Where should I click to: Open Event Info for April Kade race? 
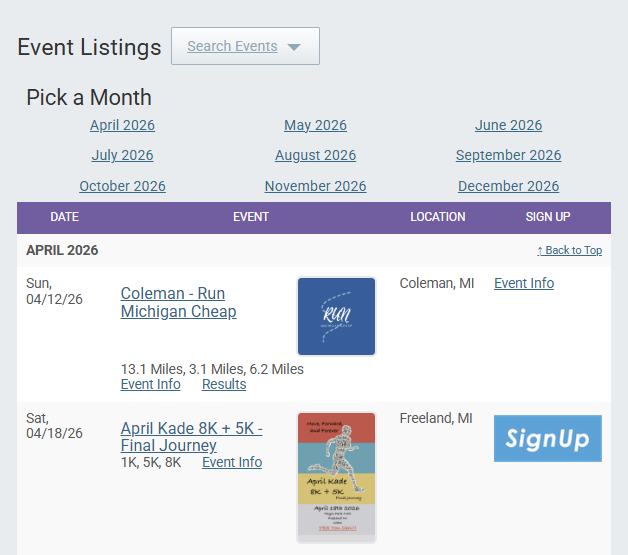pos(232,462)
